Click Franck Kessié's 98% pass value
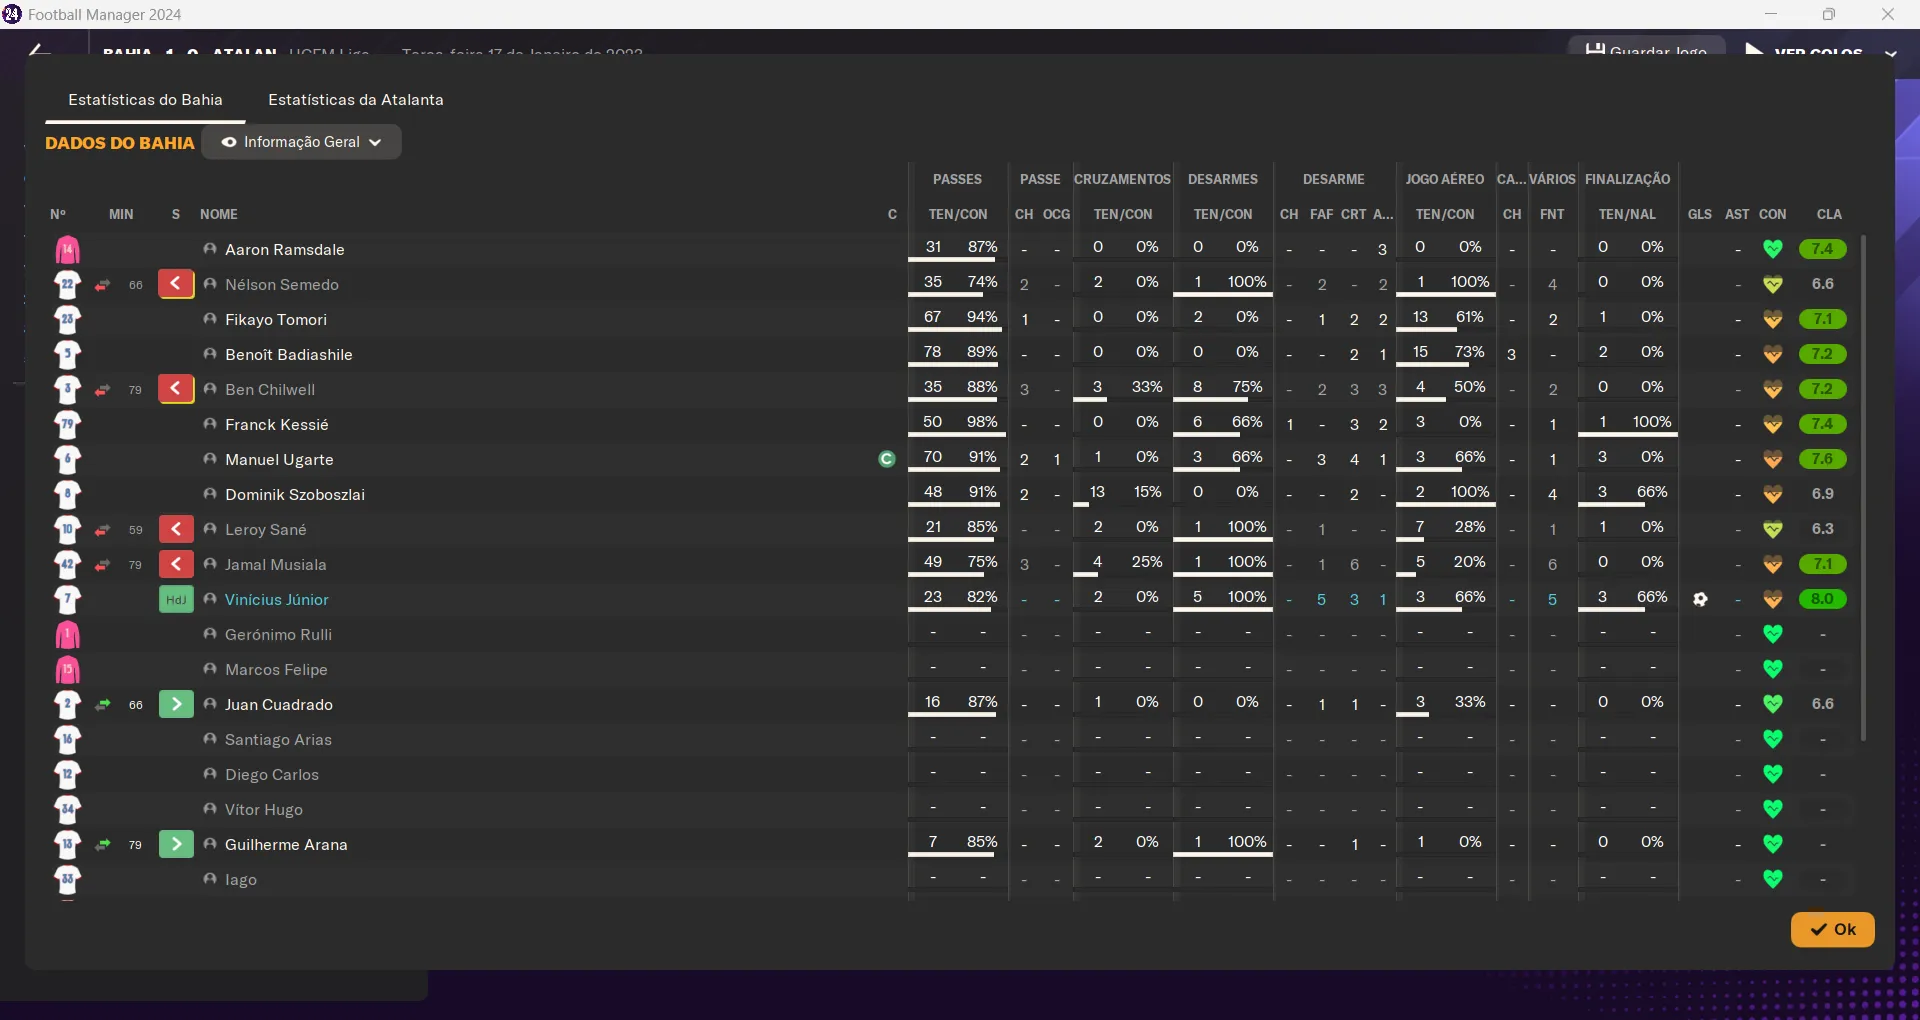The image size is (1920, 1020). (982, 422)
